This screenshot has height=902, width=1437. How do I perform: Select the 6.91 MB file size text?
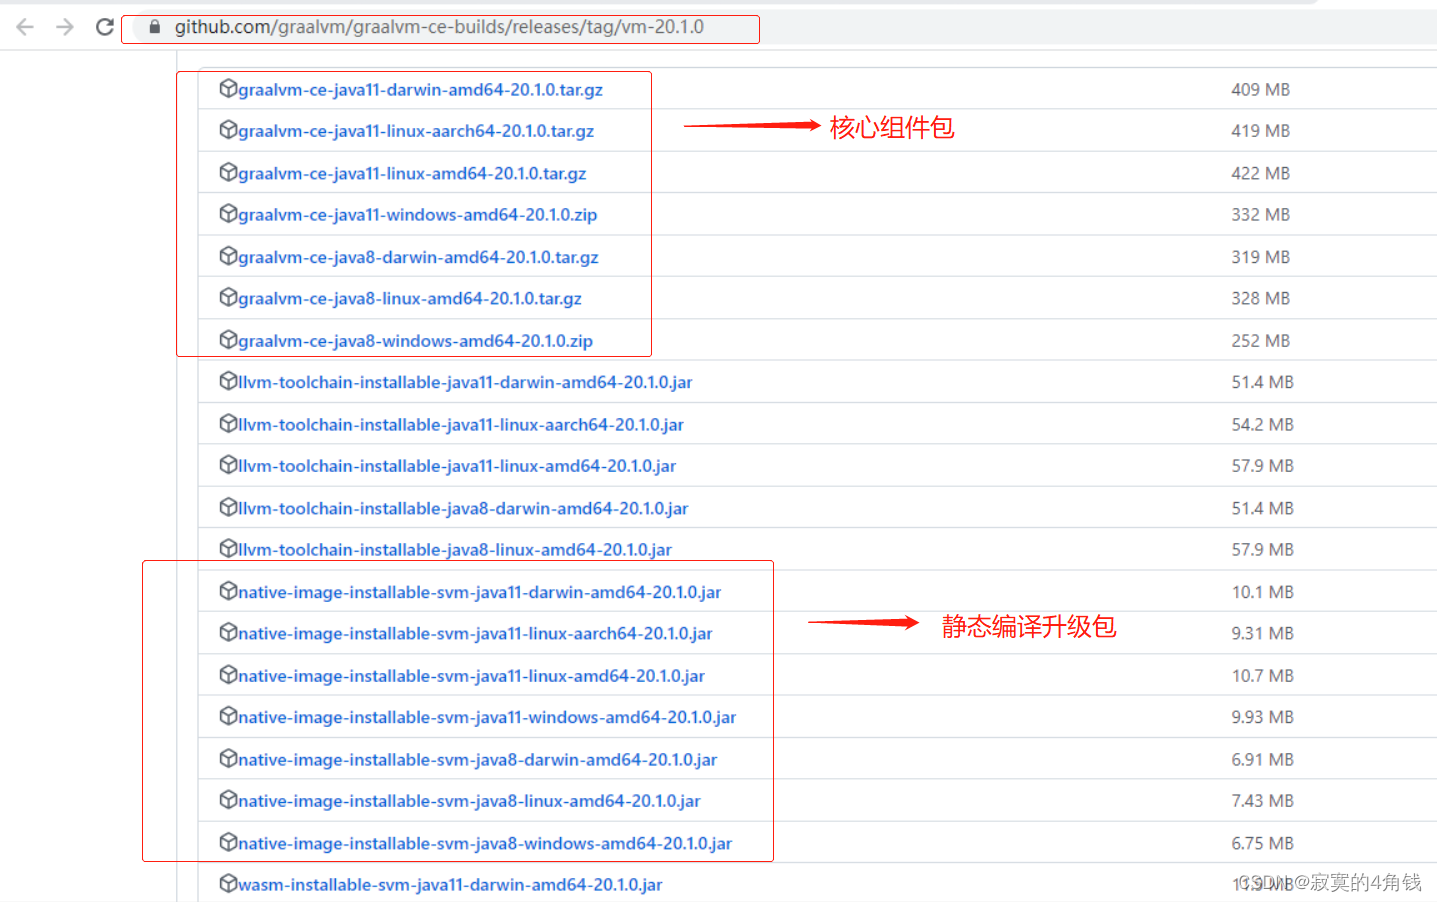(x=1262, y=760)
